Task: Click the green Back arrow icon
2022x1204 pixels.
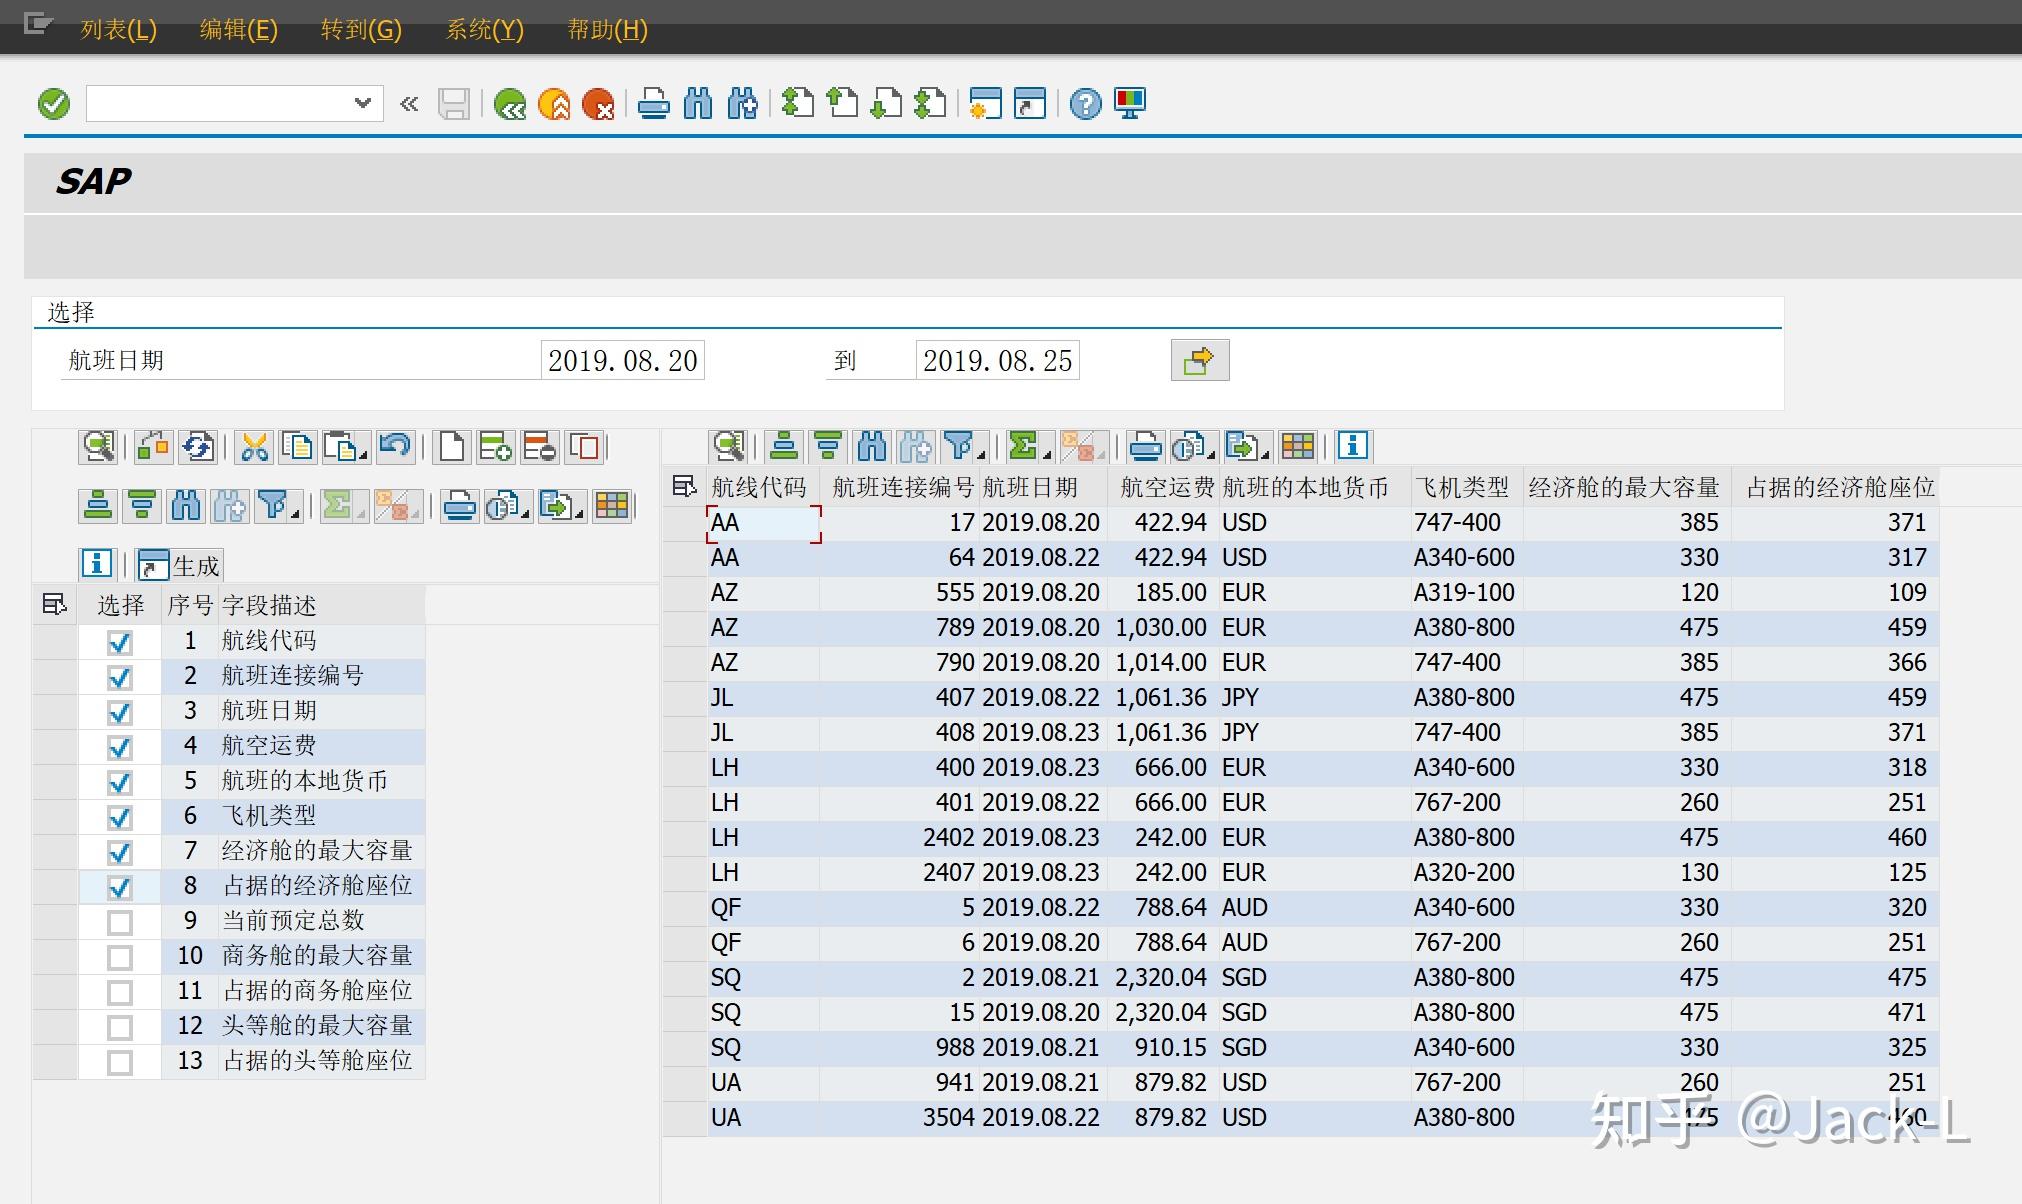Action: (x=510, y=104)
